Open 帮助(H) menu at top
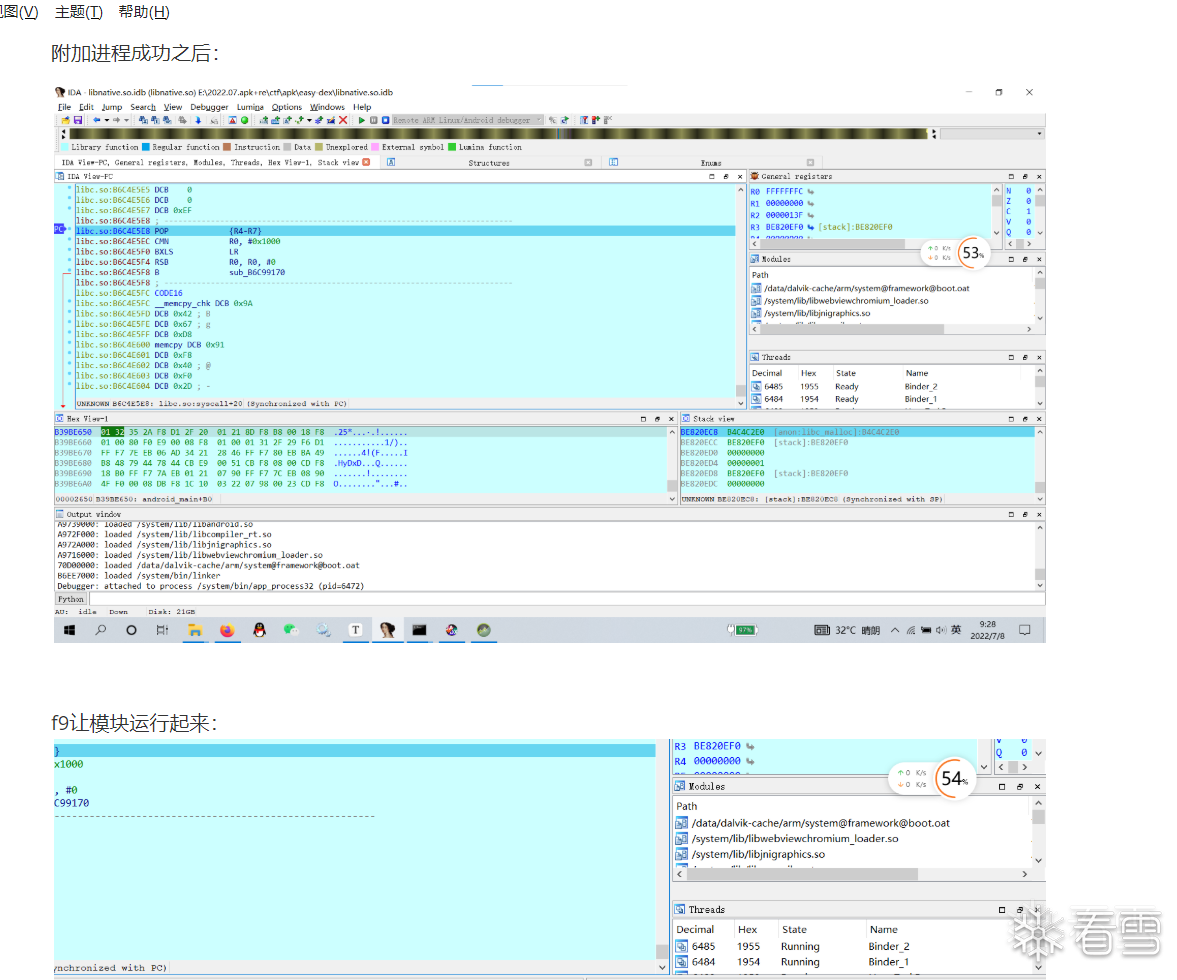 point(144,12)
